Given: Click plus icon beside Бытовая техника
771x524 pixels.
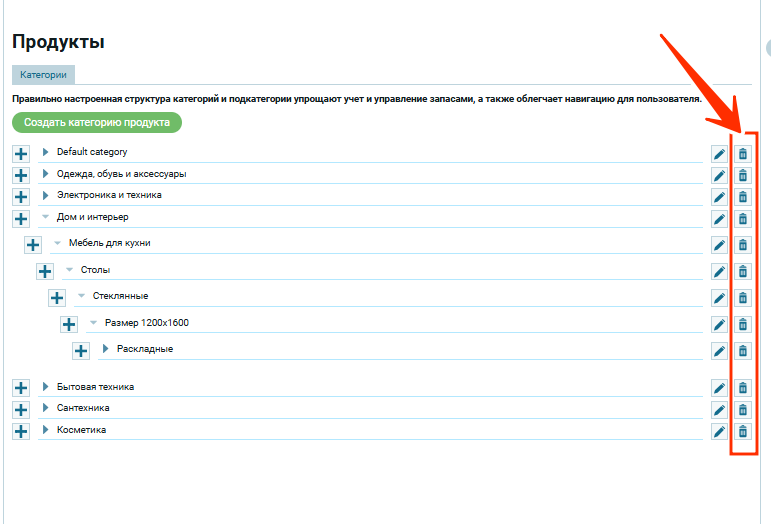Looking at the screenshot, I should (21, 388).
